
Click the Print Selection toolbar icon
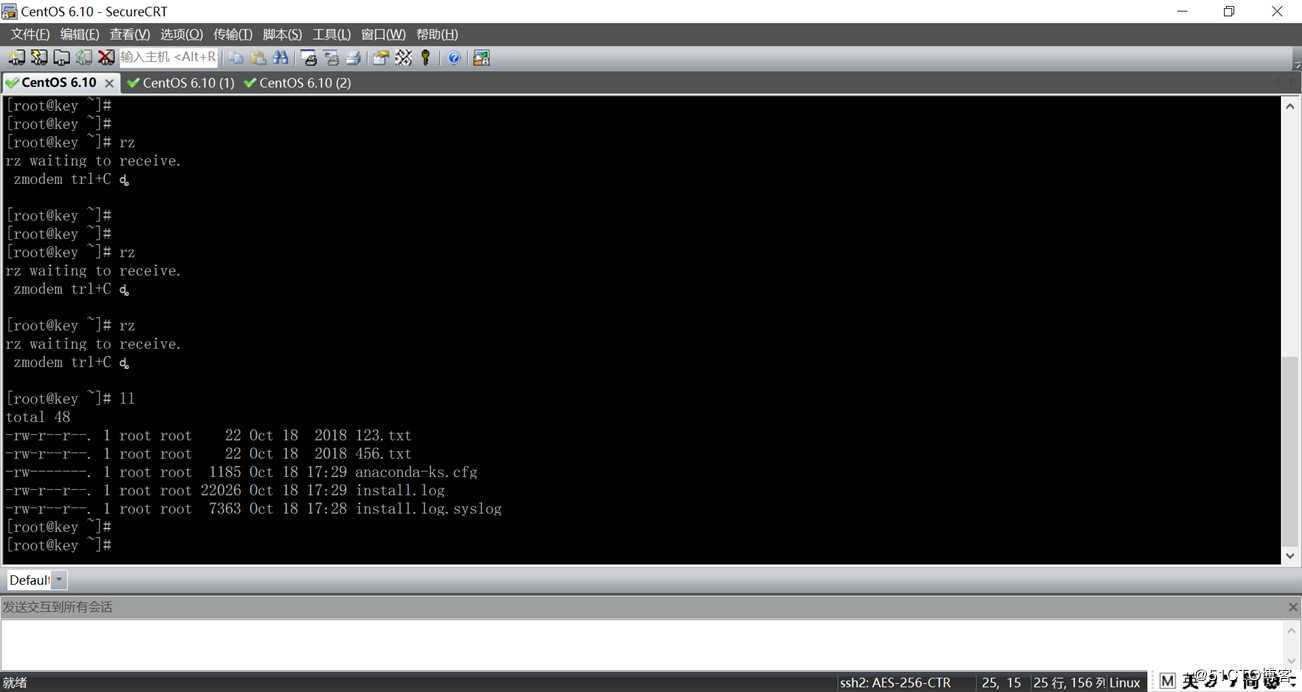[x=330, y=58]
